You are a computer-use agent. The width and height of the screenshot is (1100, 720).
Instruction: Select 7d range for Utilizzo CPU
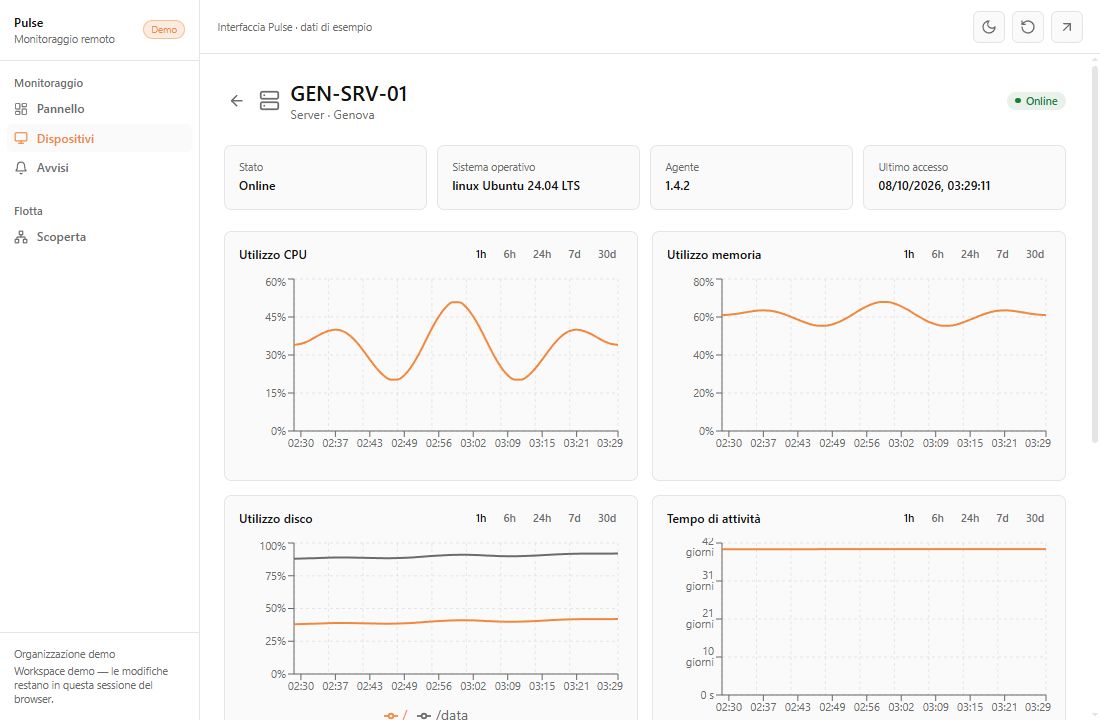(574, 254)
